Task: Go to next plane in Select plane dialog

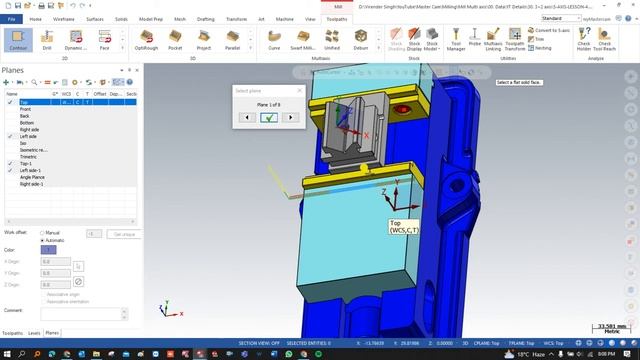Action: [x=291, y=118]
